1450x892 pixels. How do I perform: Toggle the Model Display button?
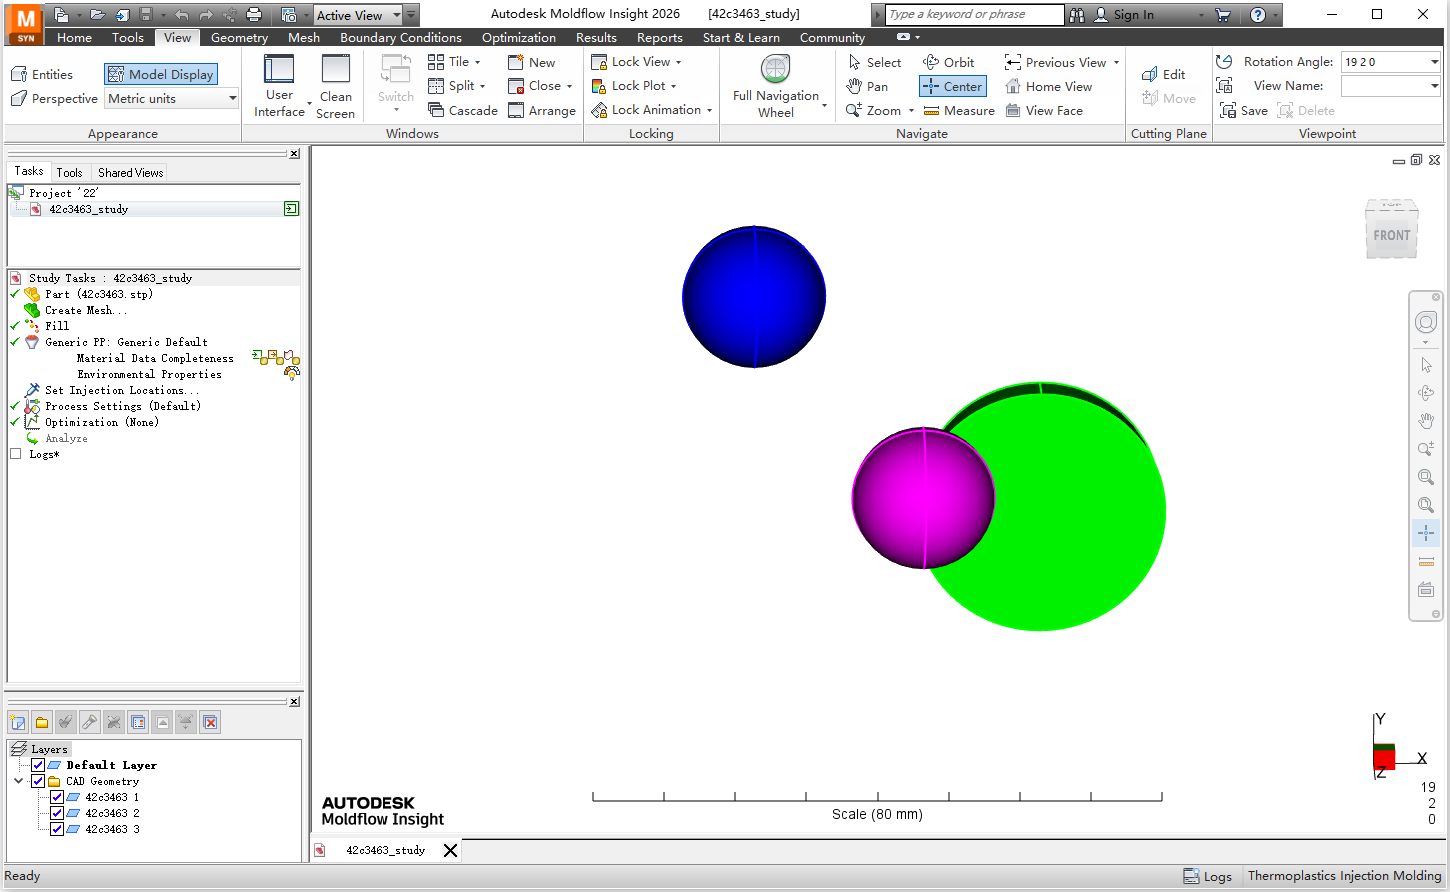161,74
